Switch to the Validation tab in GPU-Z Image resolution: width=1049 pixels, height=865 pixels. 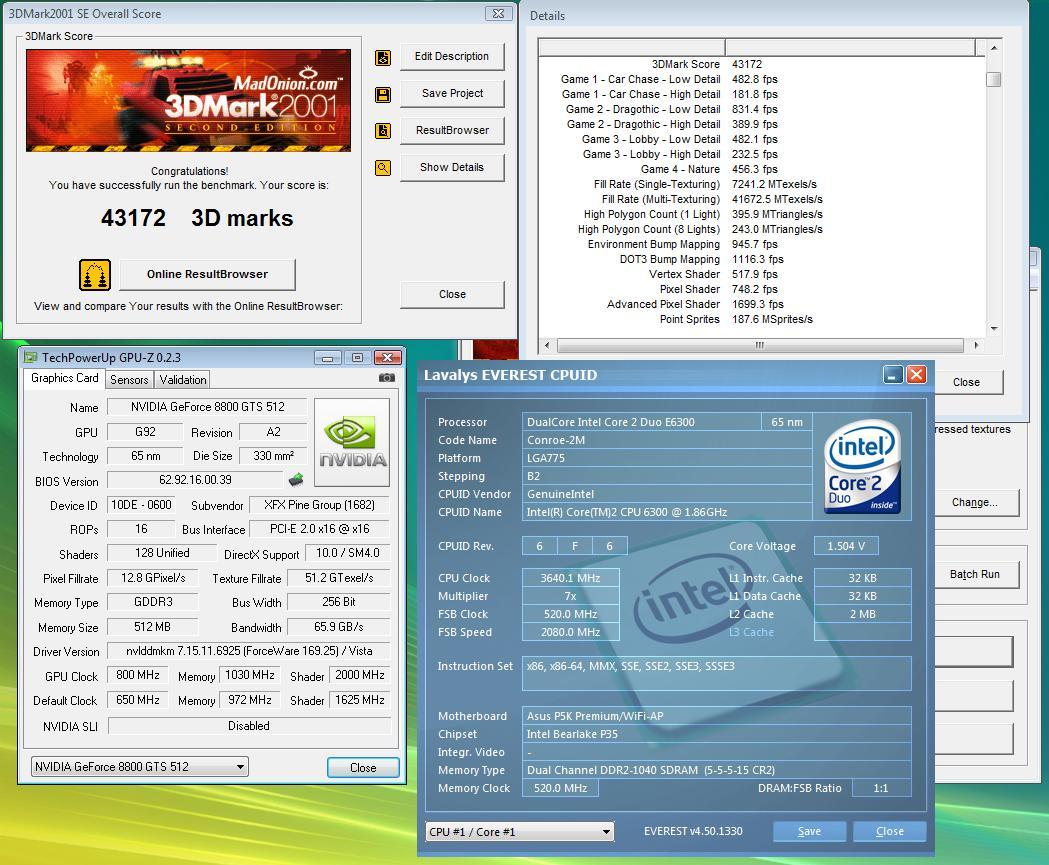point(183,379)
